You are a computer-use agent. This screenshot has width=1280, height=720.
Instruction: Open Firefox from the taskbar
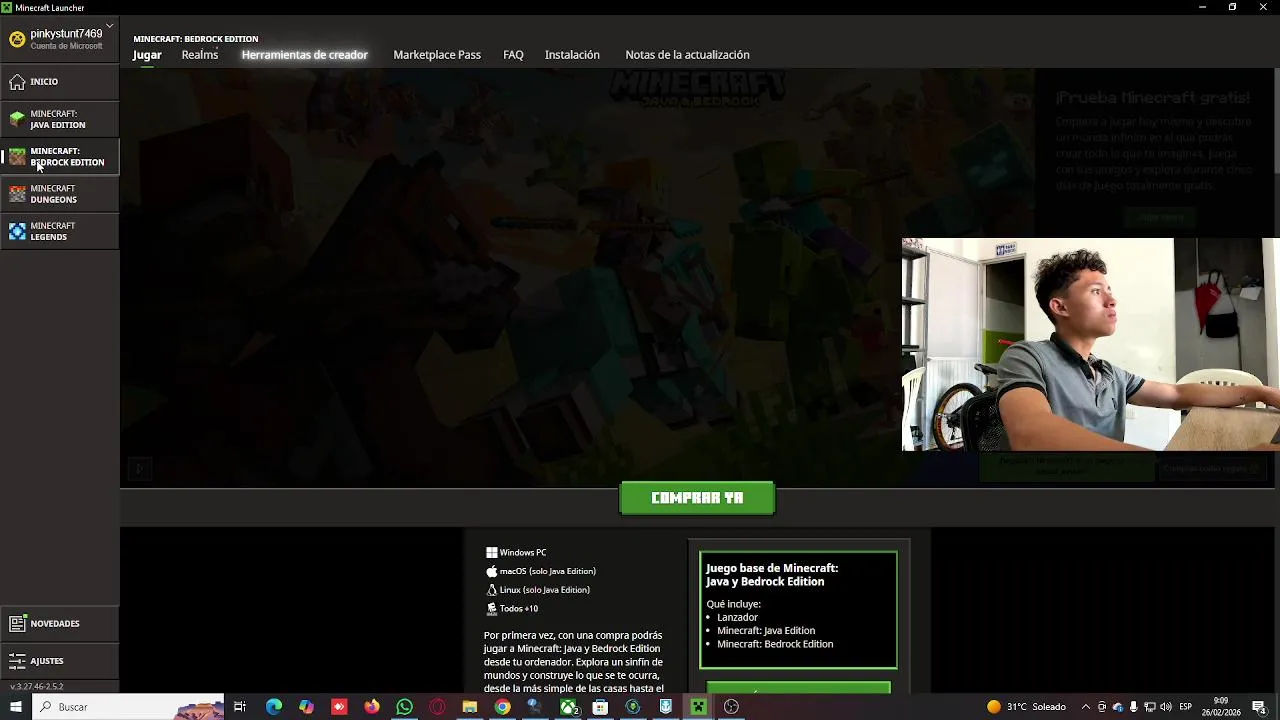[372, 707]
